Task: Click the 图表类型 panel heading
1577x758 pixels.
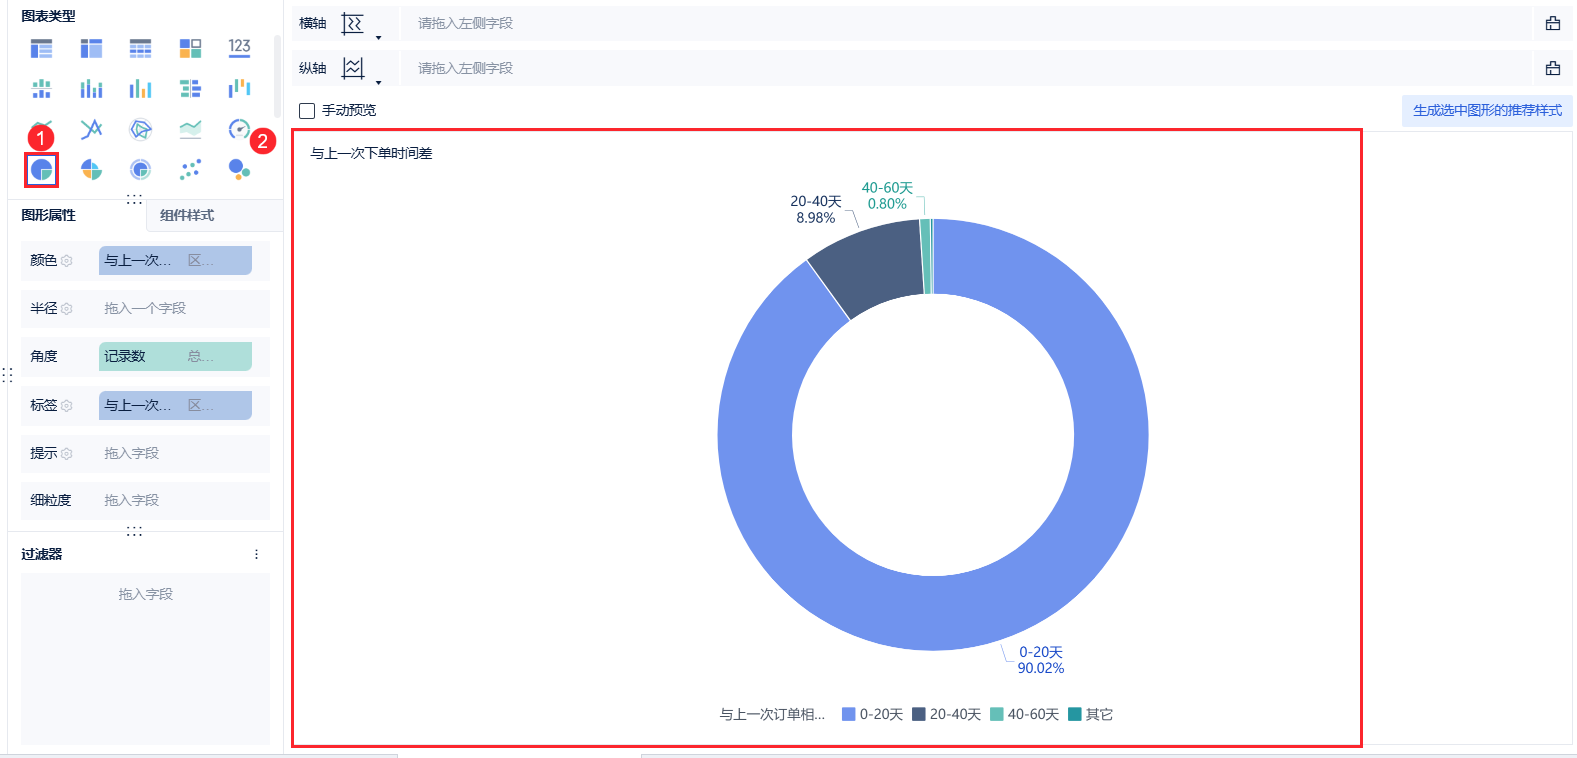Action: [48, 16]
